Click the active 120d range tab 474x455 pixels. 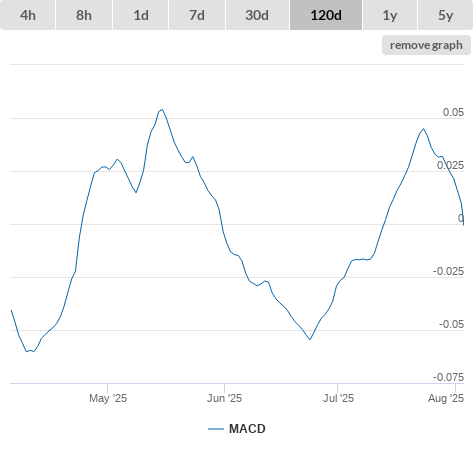coord(326,15)
